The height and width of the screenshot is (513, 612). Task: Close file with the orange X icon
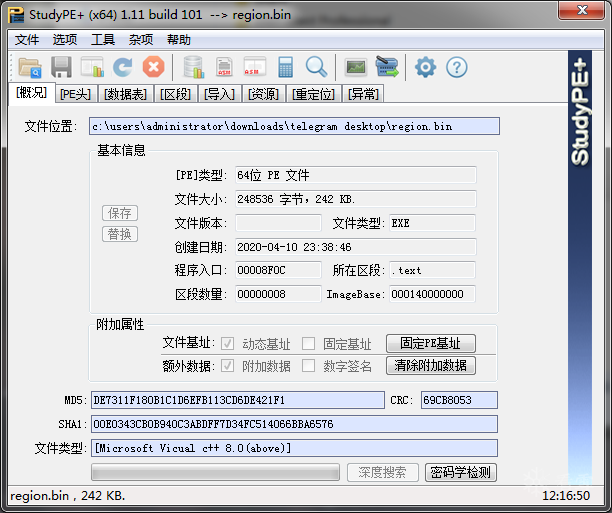[153, 67]
